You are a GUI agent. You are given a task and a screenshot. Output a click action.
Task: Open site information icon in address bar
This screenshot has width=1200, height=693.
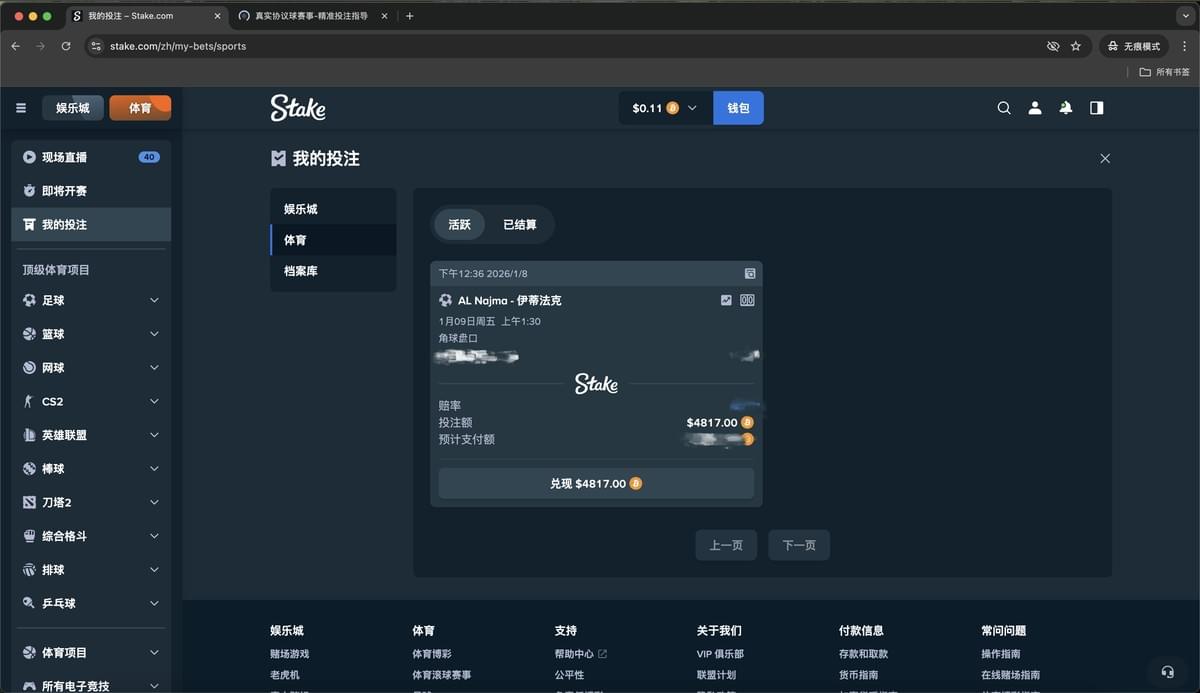96,46
